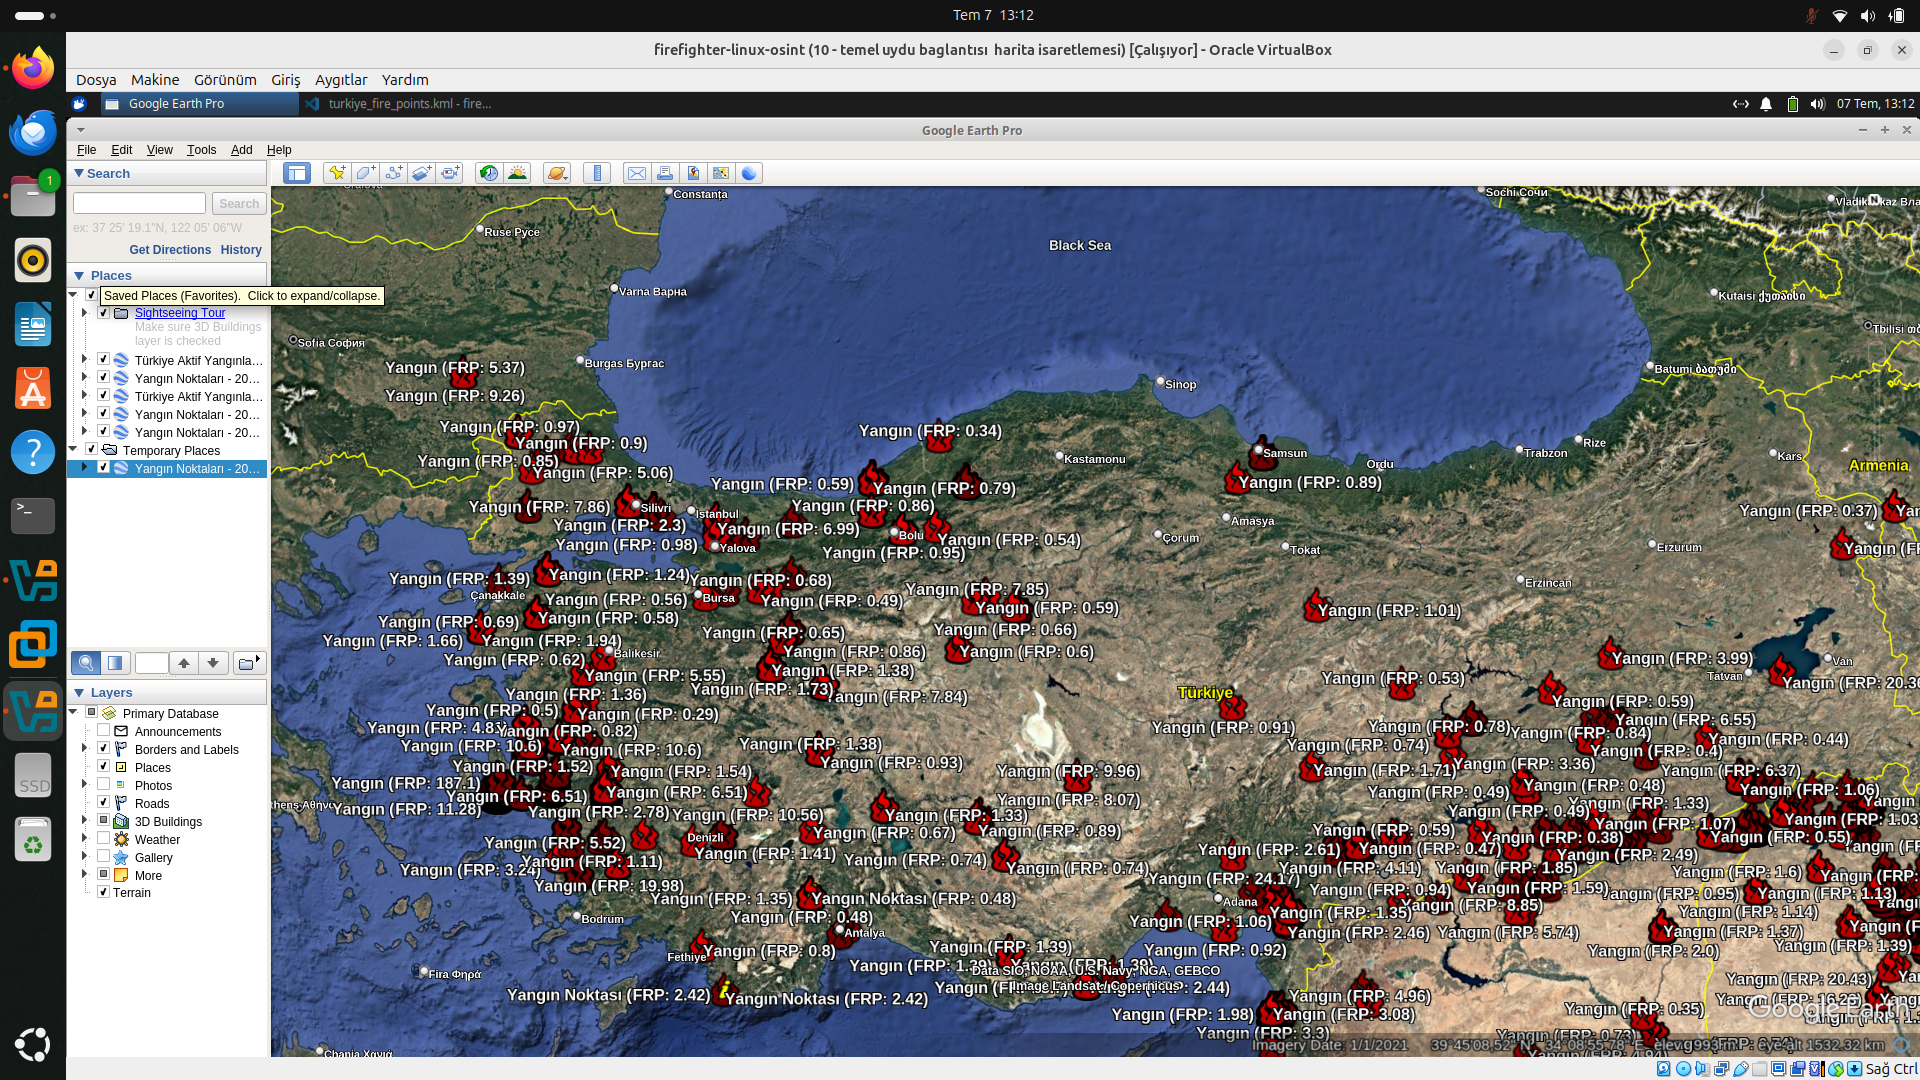The image size is (1920, 1080).
Task: Click the add folder icon in Places panel
Action: coord(248,662)
